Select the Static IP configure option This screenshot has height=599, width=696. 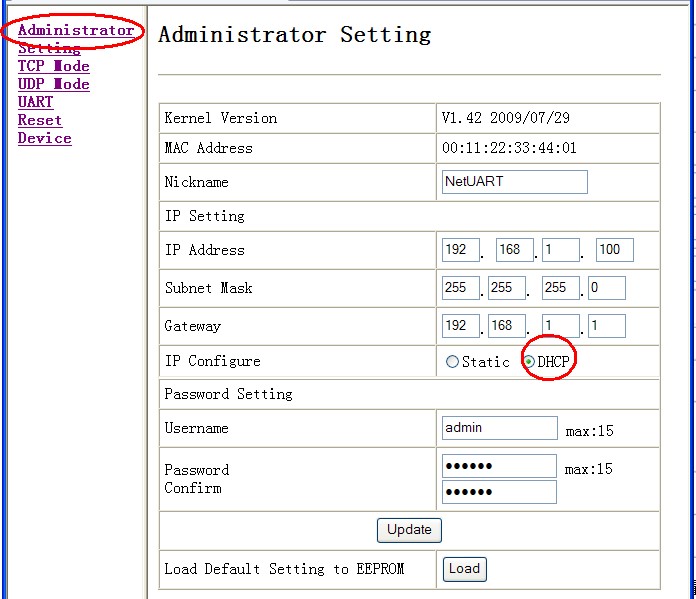click(x=453, y=362)
